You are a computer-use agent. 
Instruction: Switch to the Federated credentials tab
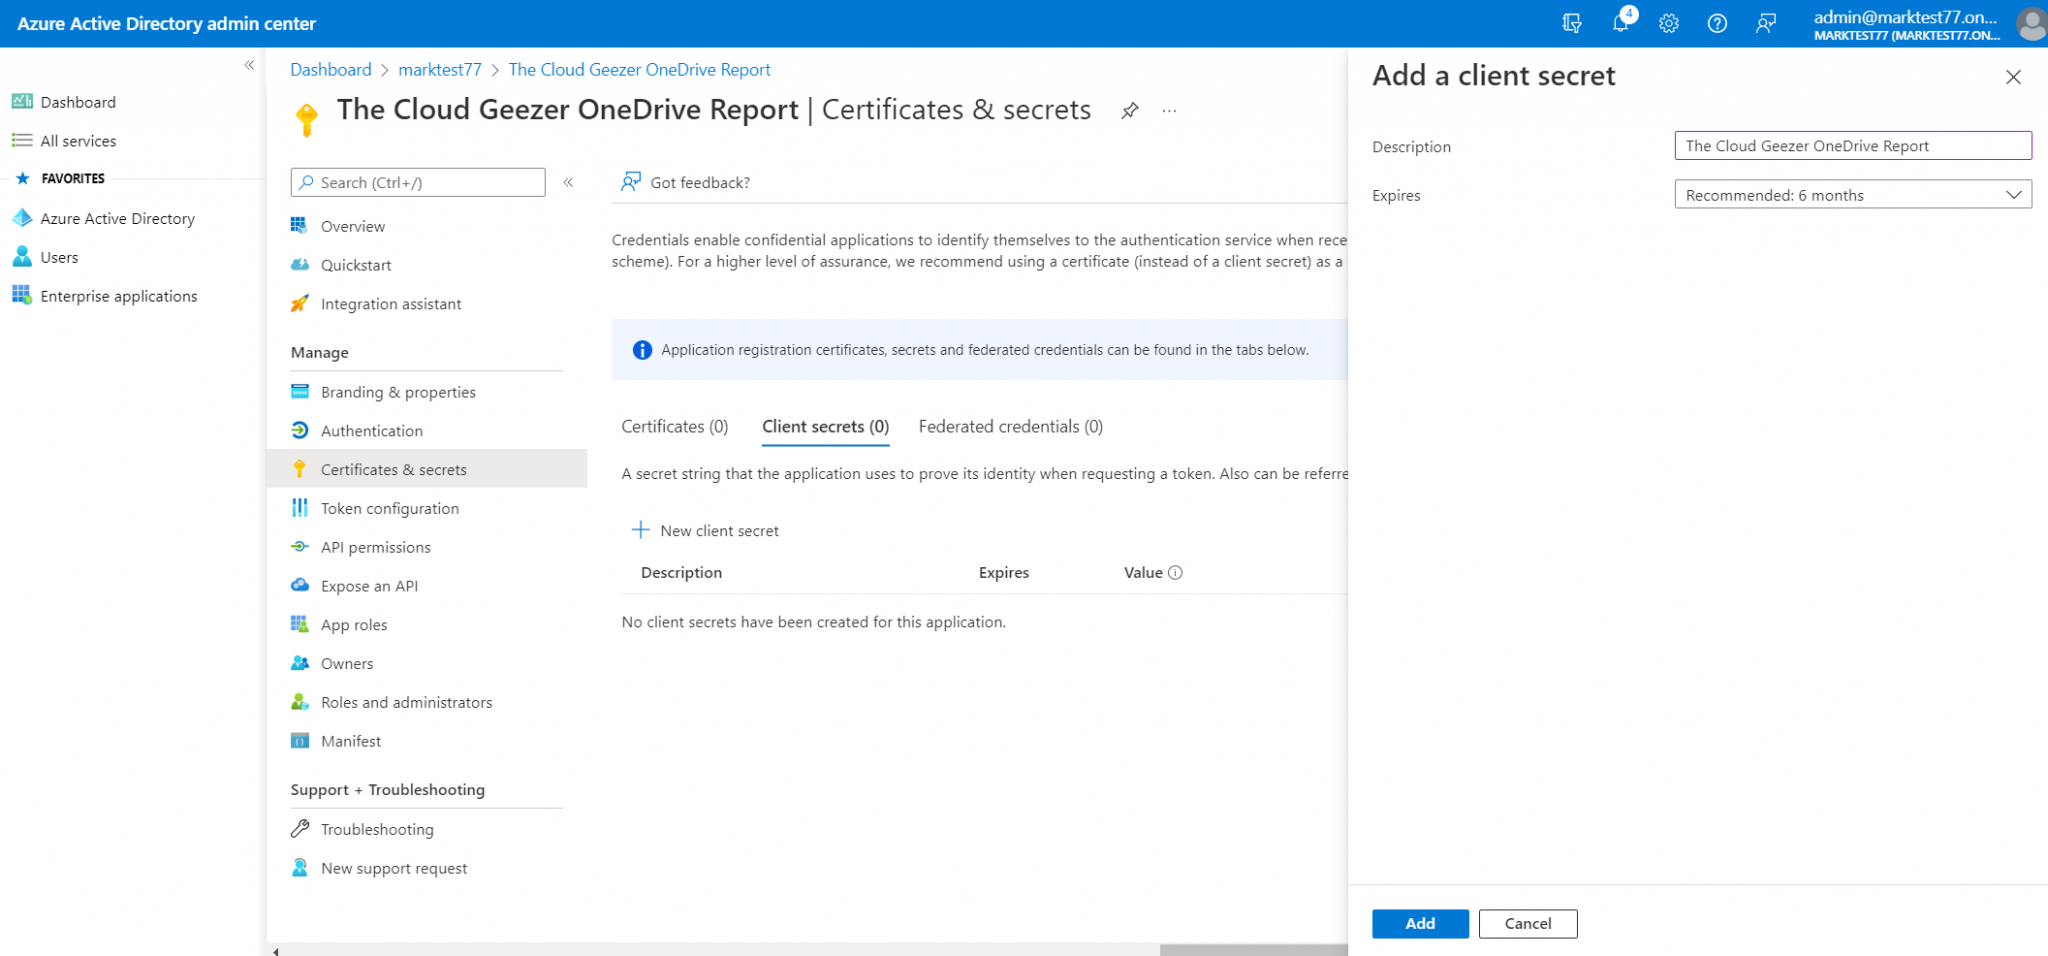tap(1010, 426)
